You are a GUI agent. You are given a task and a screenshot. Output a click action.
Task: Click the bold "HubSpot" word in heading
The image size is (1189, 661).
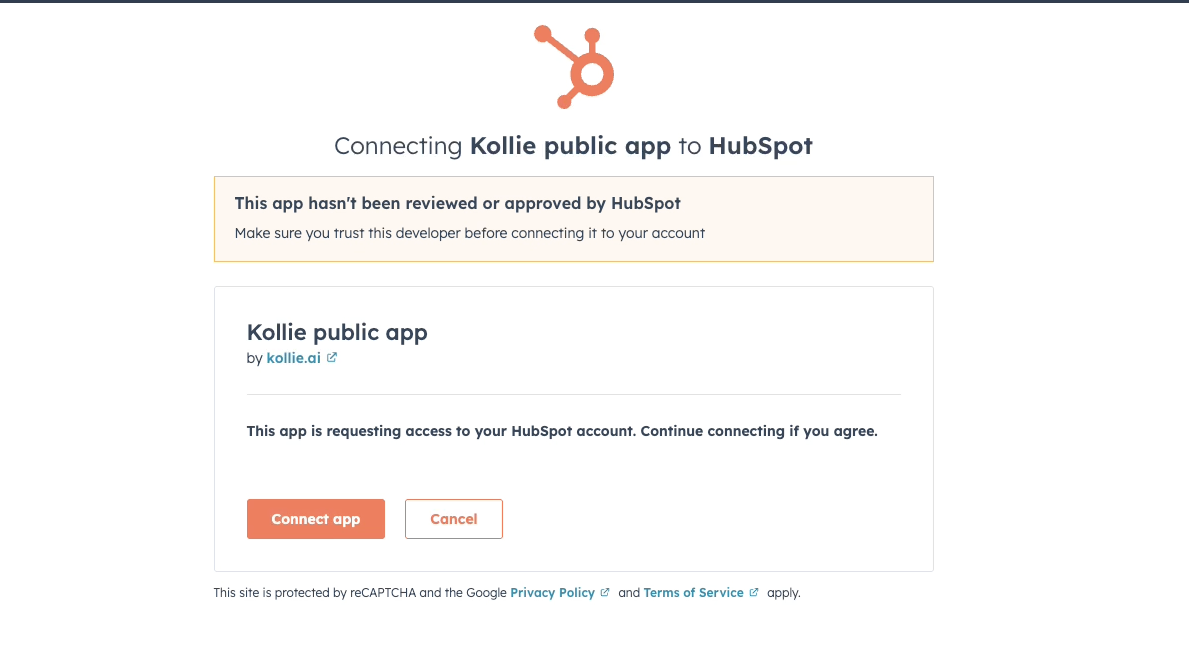click(760, 146)
